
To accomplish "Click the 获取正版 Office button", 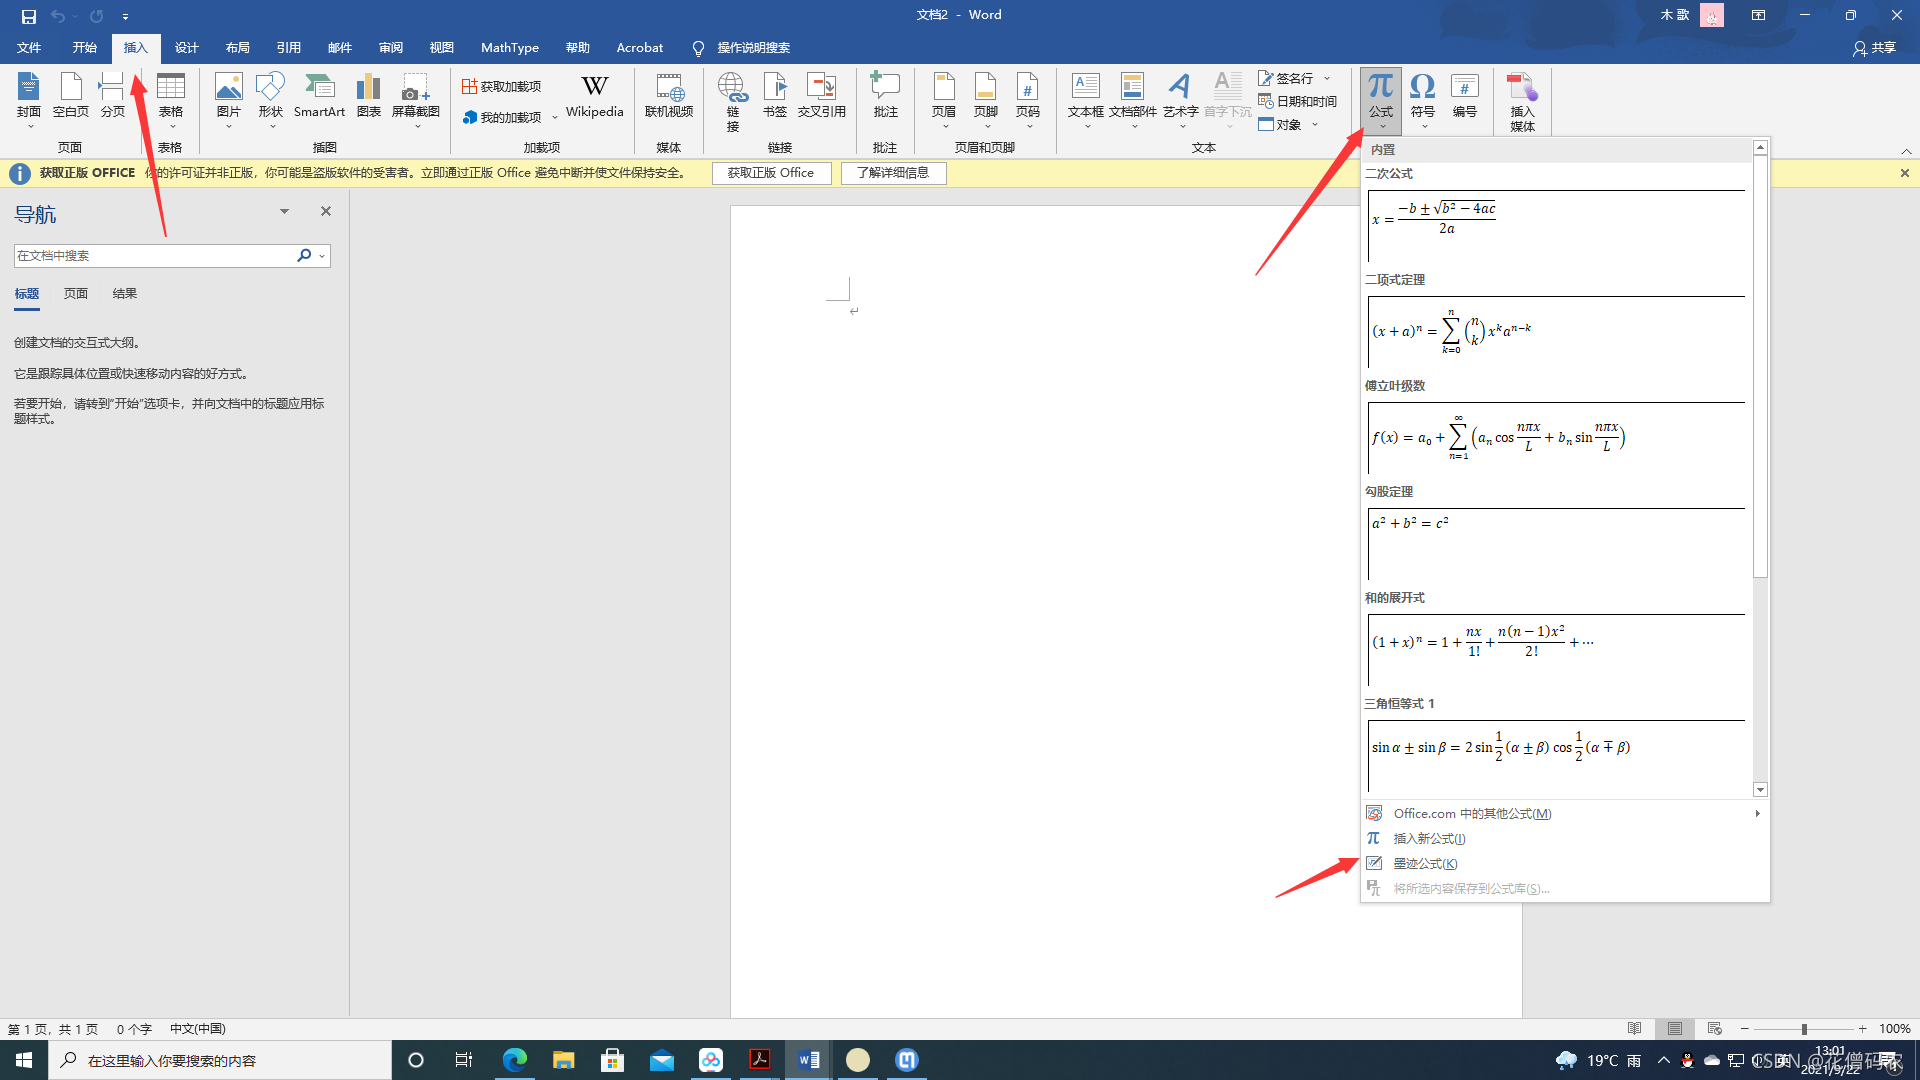I will tap(771, 173).
